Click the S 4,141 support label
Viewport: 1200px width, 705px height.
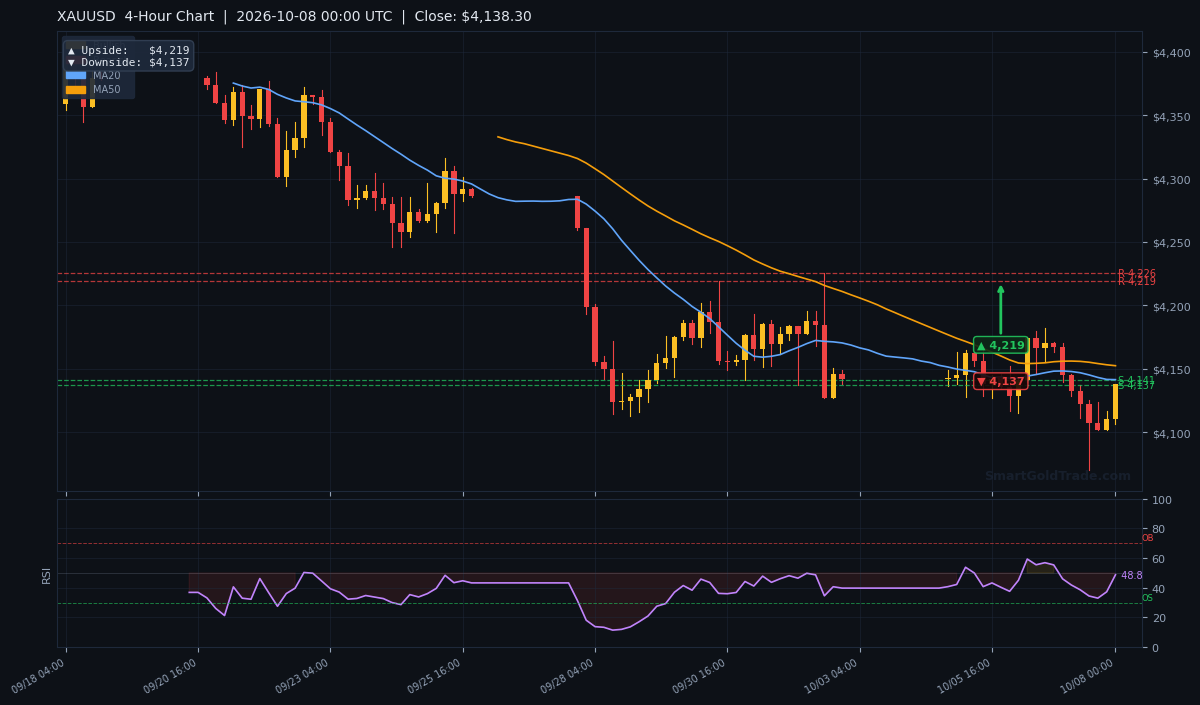pos(1136,380)
